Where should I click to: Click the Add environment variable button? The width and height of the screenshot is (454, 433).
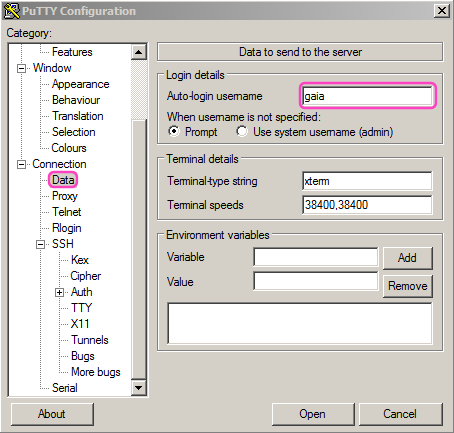pyautogui.click(x=407, y=258)
